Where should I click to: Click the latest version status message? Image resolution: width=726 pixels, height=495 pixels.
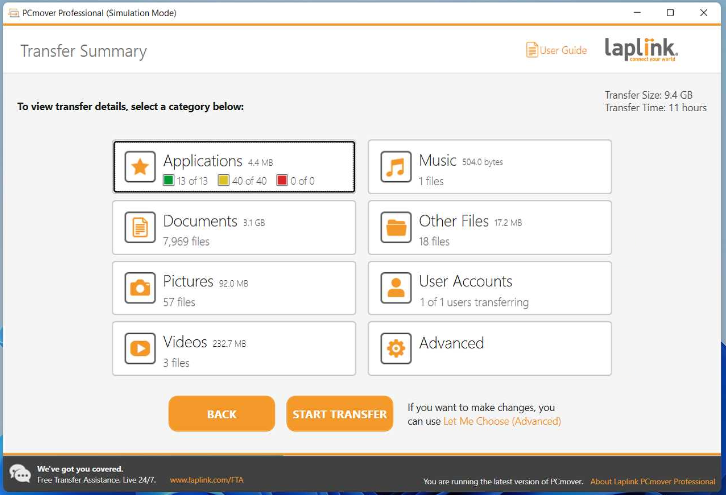tap(503, 482)
